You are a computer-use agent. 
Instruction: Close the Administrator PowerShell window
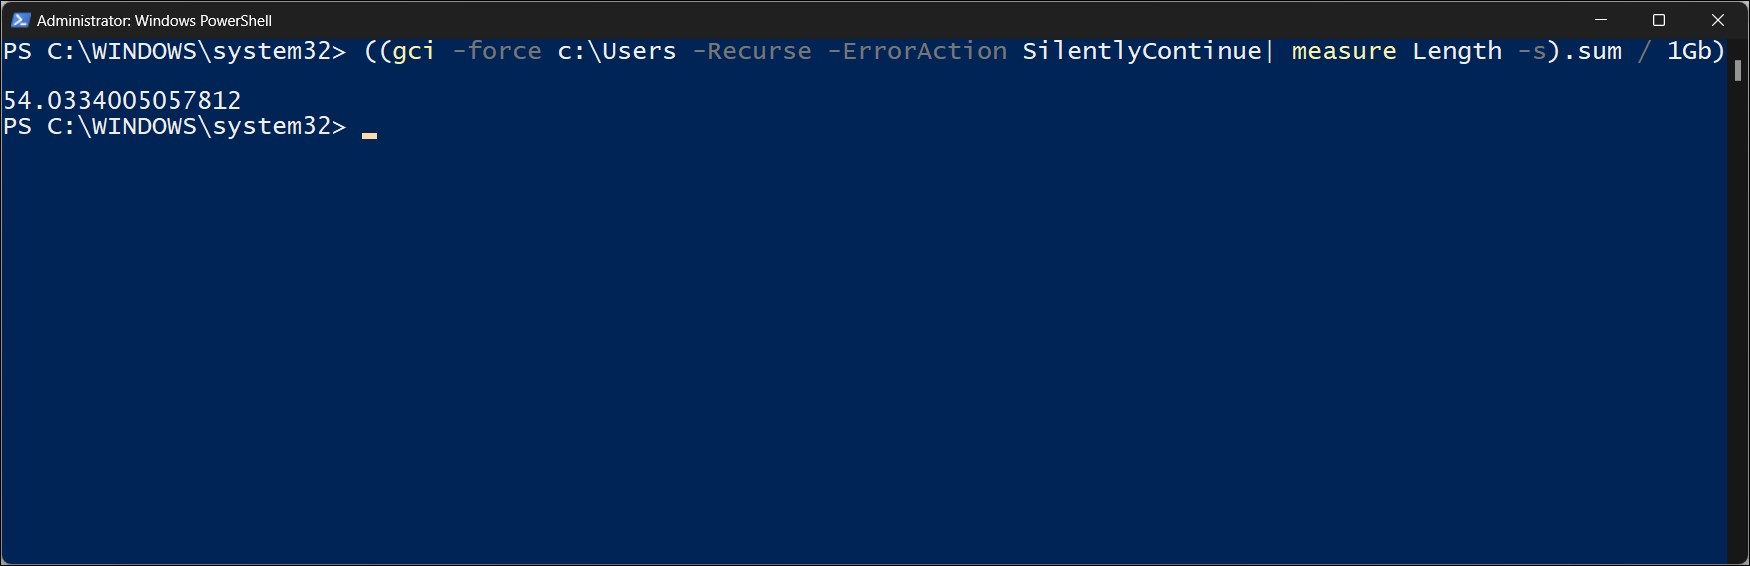(1717, 20)
